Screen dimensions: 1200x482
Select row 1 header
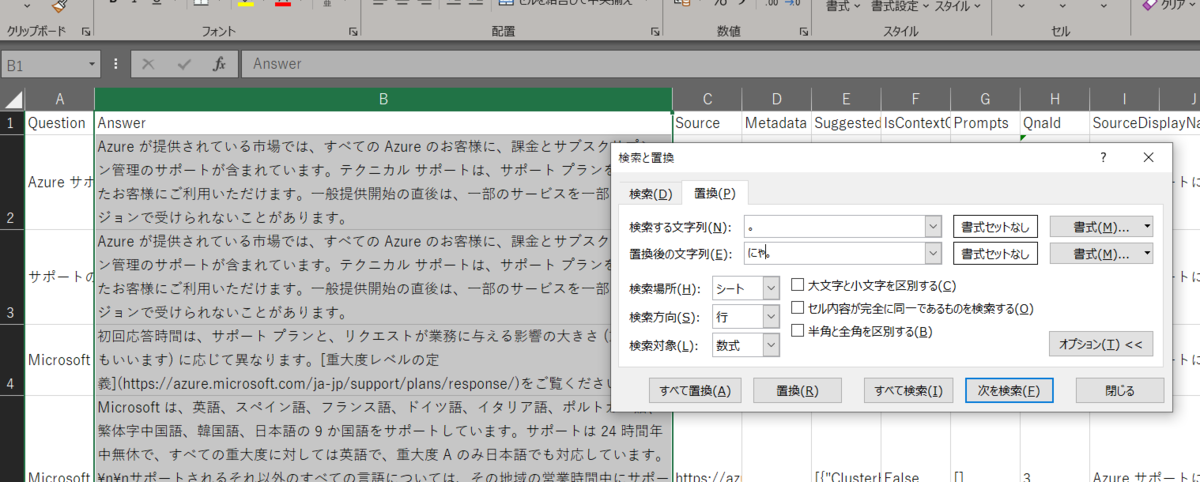[x=12, y=123]
